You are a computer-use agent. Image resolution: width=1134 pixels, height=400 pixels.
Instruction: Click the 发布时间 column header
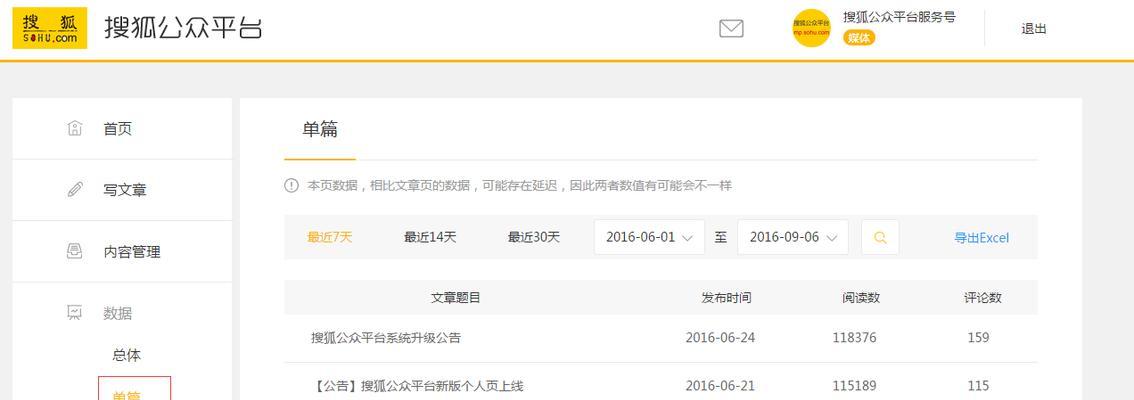click(x=726, y=297)
